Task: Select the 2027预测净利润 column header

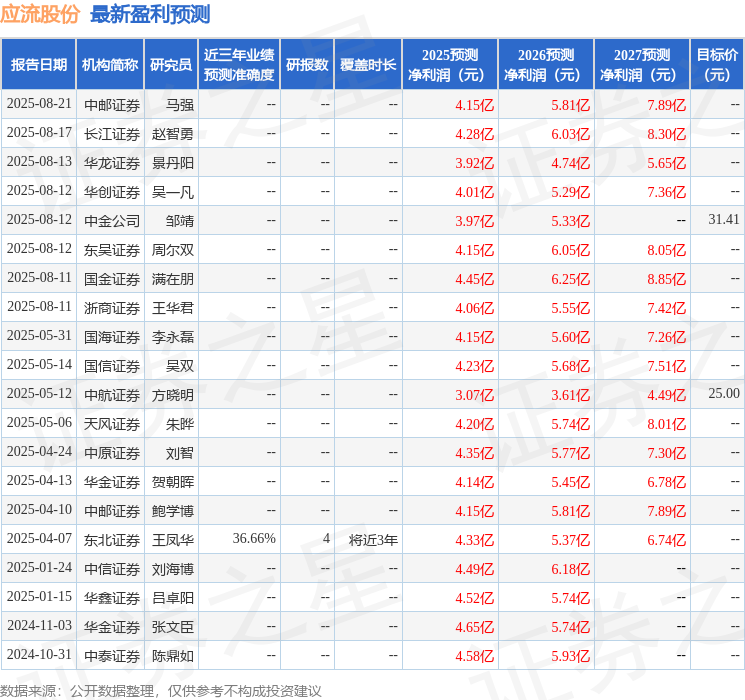Action: (642, 65)
